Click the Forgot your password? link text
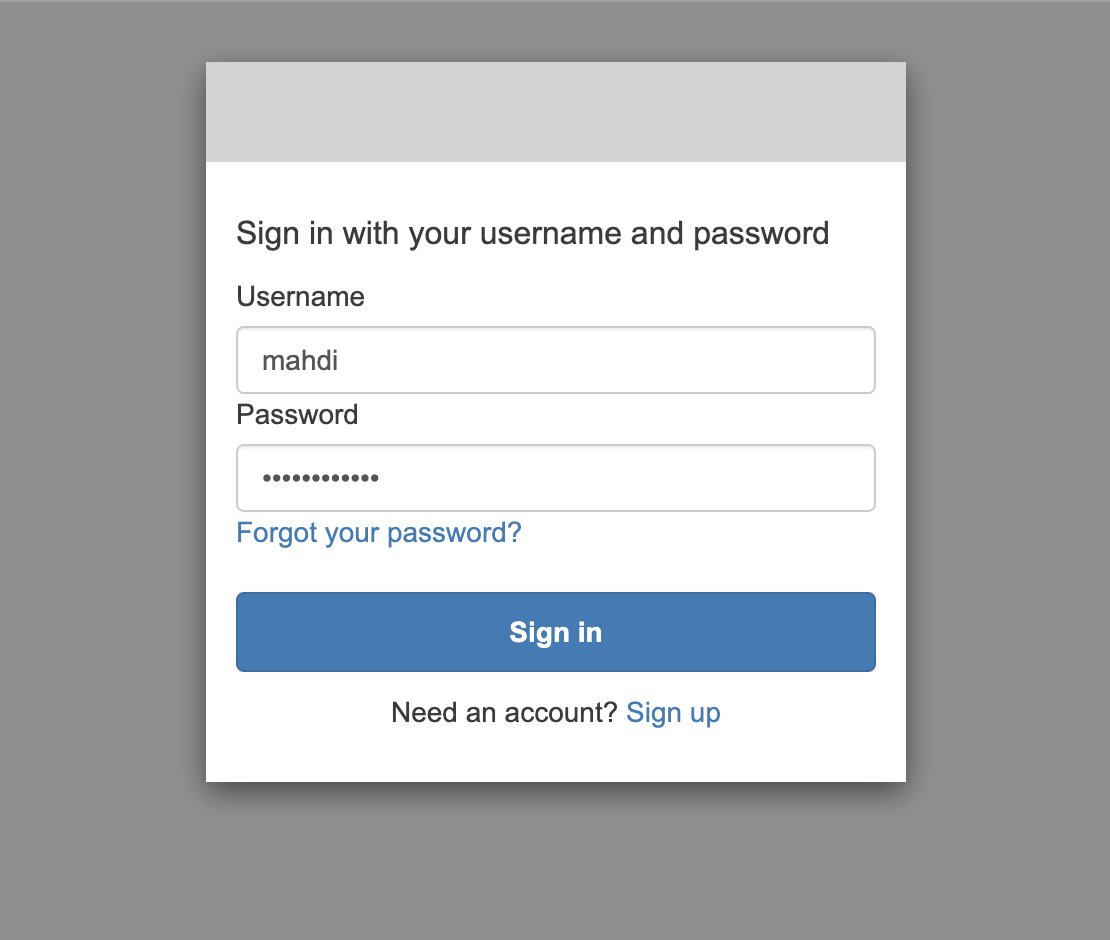 [378, 532]
